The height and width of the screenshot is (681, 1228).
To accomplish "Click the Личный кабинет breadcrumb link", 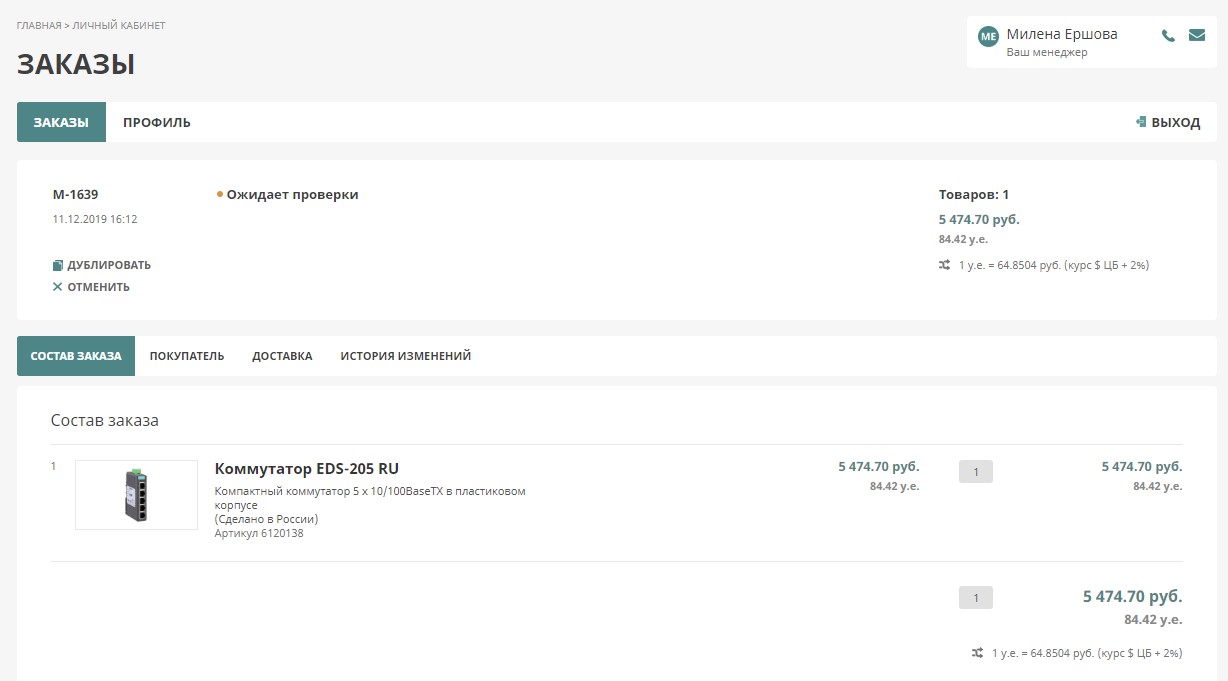I will 119,25.
